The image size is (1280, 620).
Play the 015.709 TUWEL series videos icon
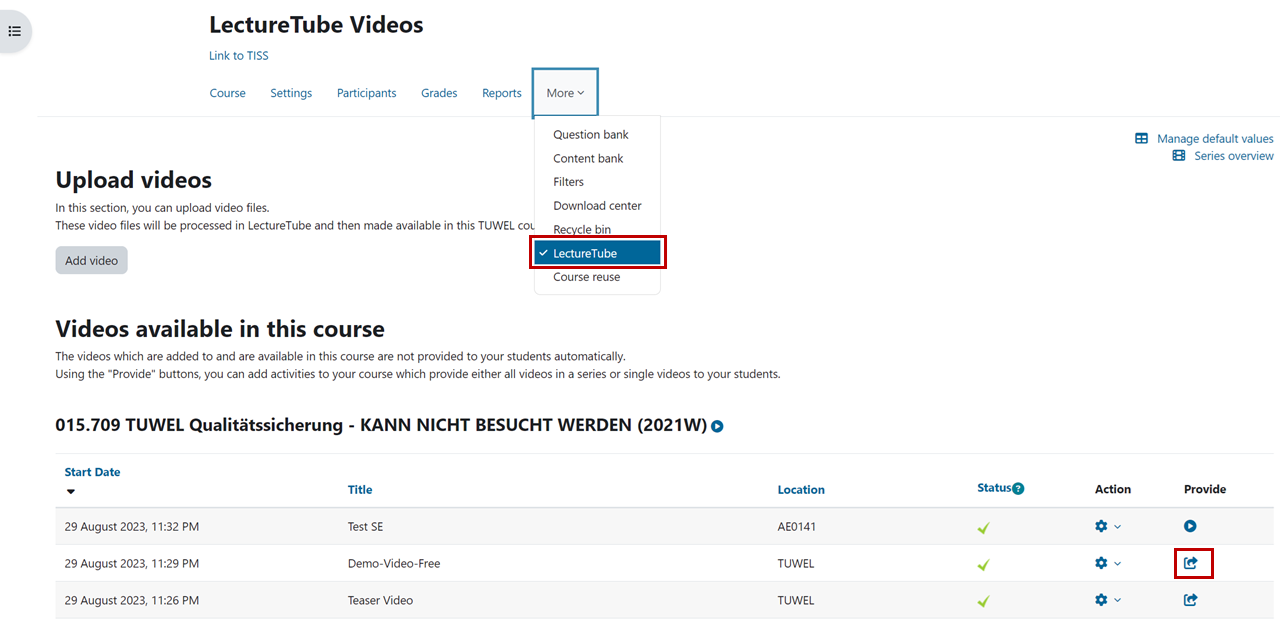(x=717, y=426)
